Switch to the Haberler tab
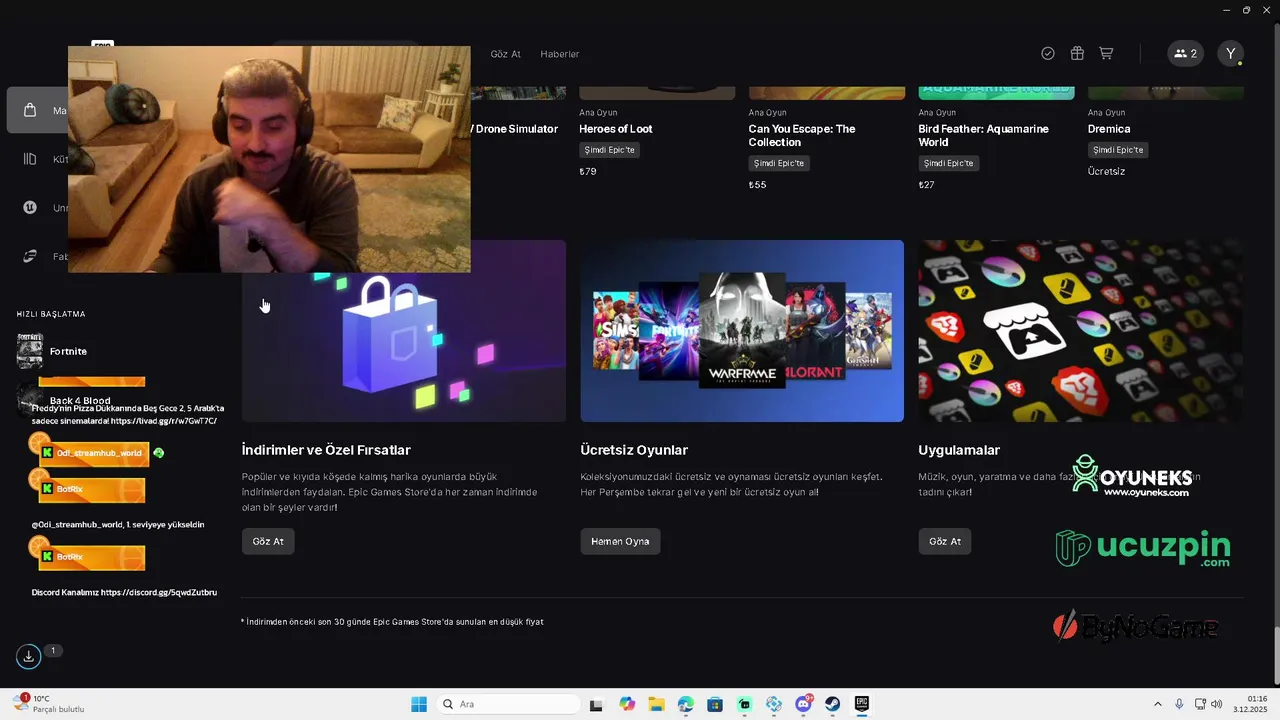Screen dimensions: 1280x720 [560, 54]
